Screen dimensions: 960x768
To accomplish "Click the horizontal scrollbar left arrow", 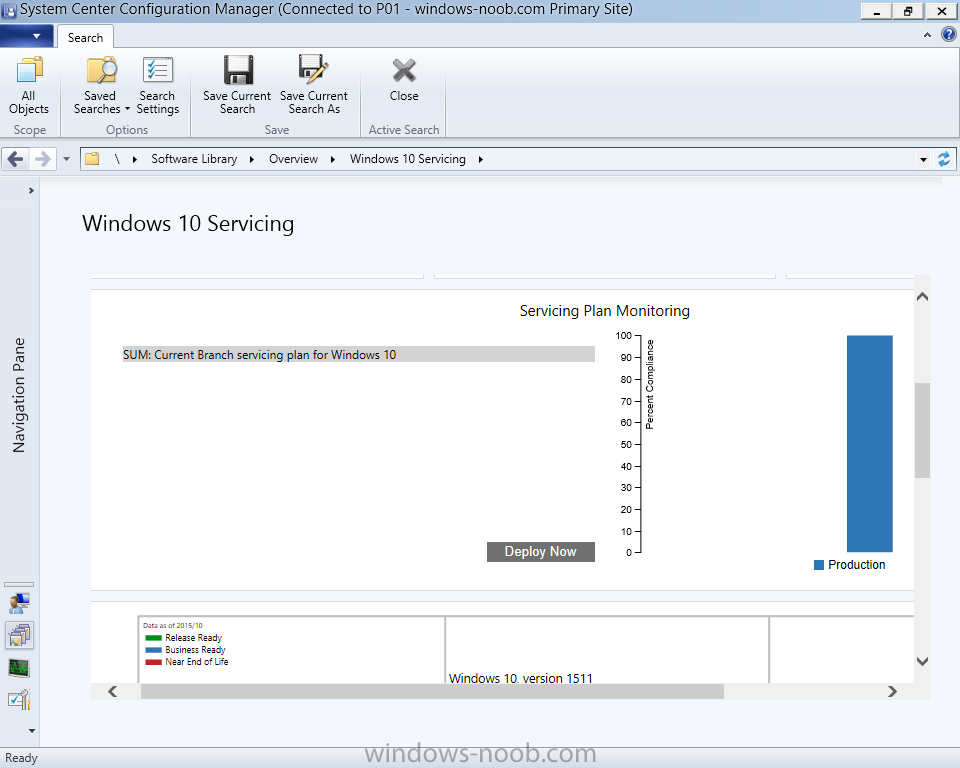I will click(x=113, y=691).
